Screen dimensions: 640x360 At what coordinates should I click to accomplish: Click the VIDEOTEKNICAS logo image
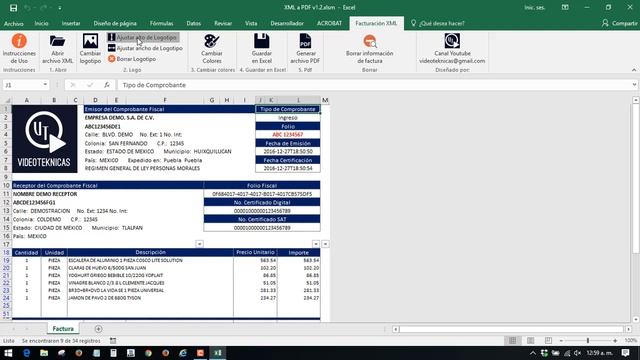pyautogui.click(x=44, y=139)
